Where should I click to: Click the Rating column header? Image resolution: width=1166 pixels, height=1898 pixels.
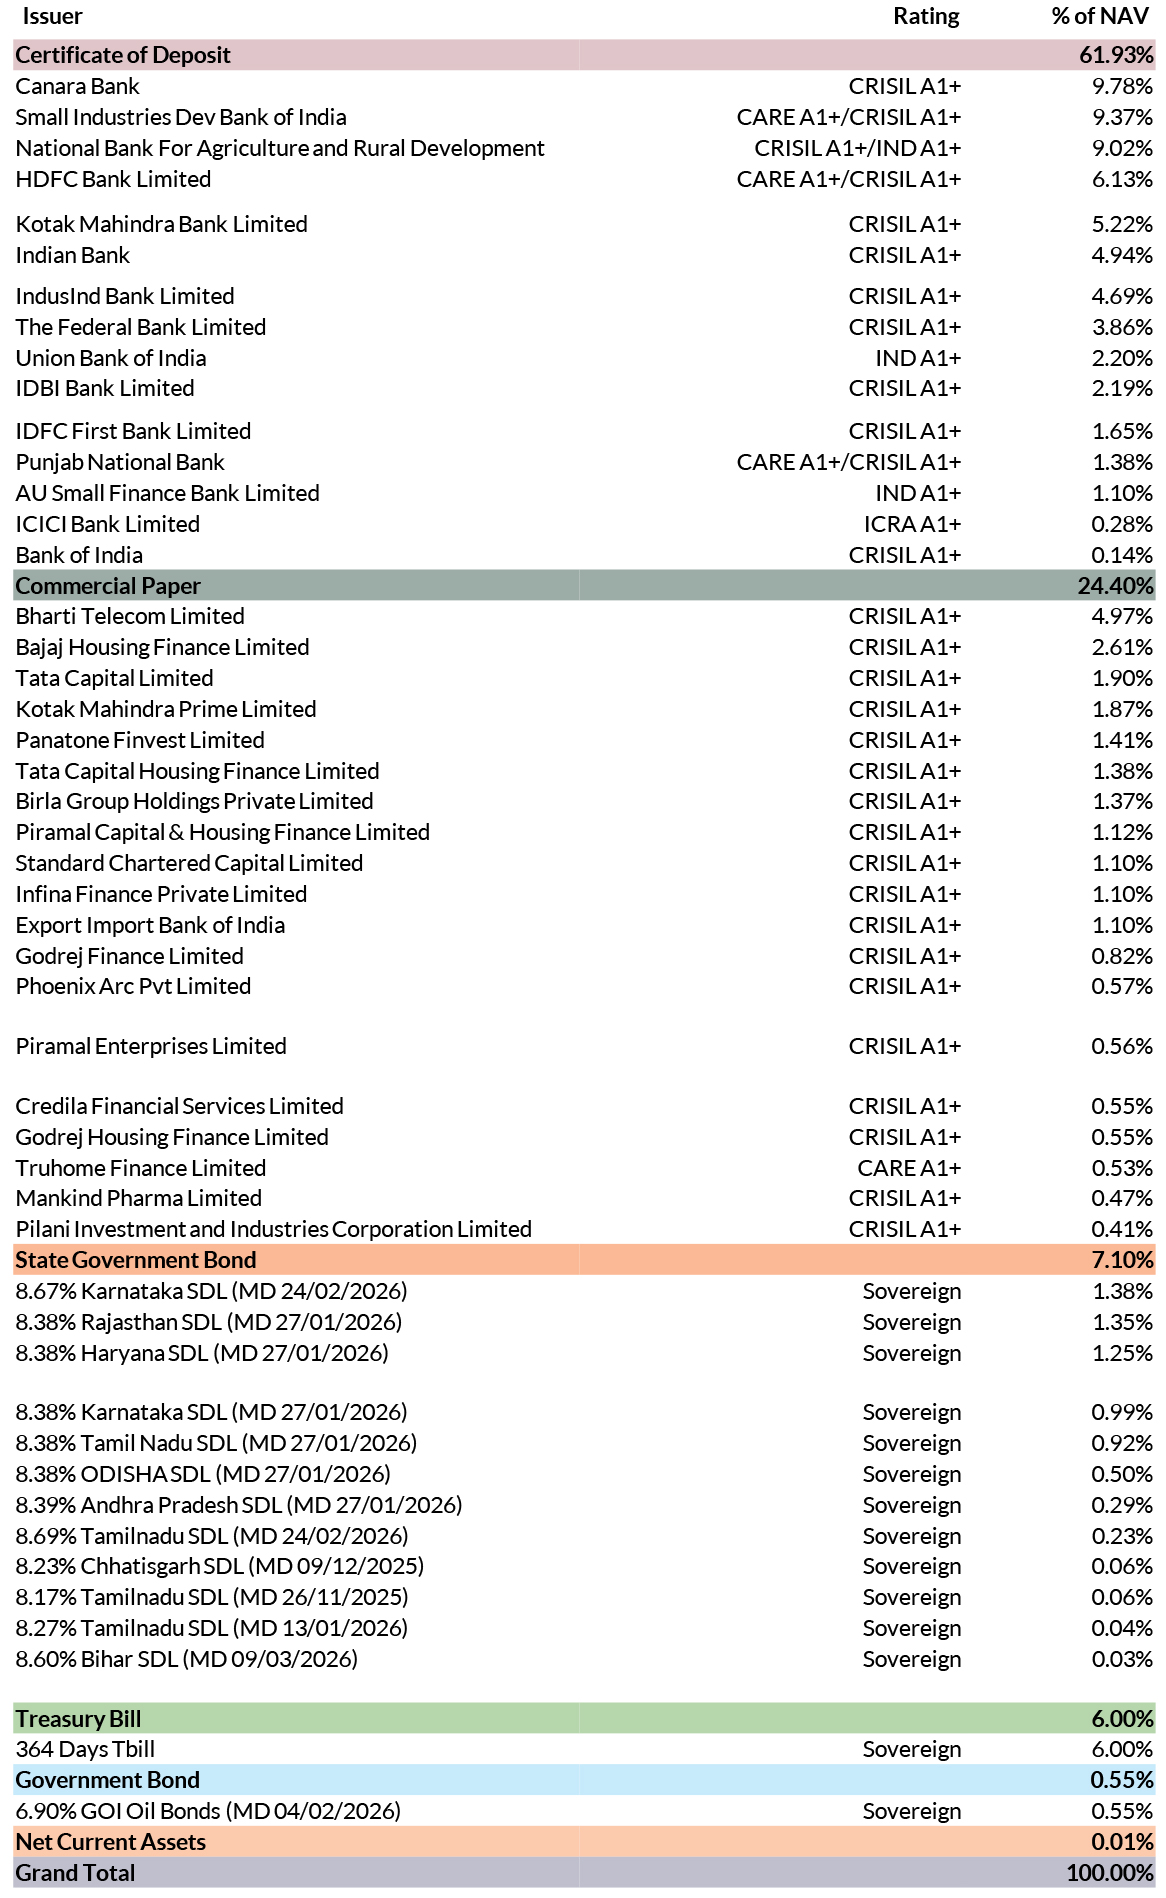926,17
